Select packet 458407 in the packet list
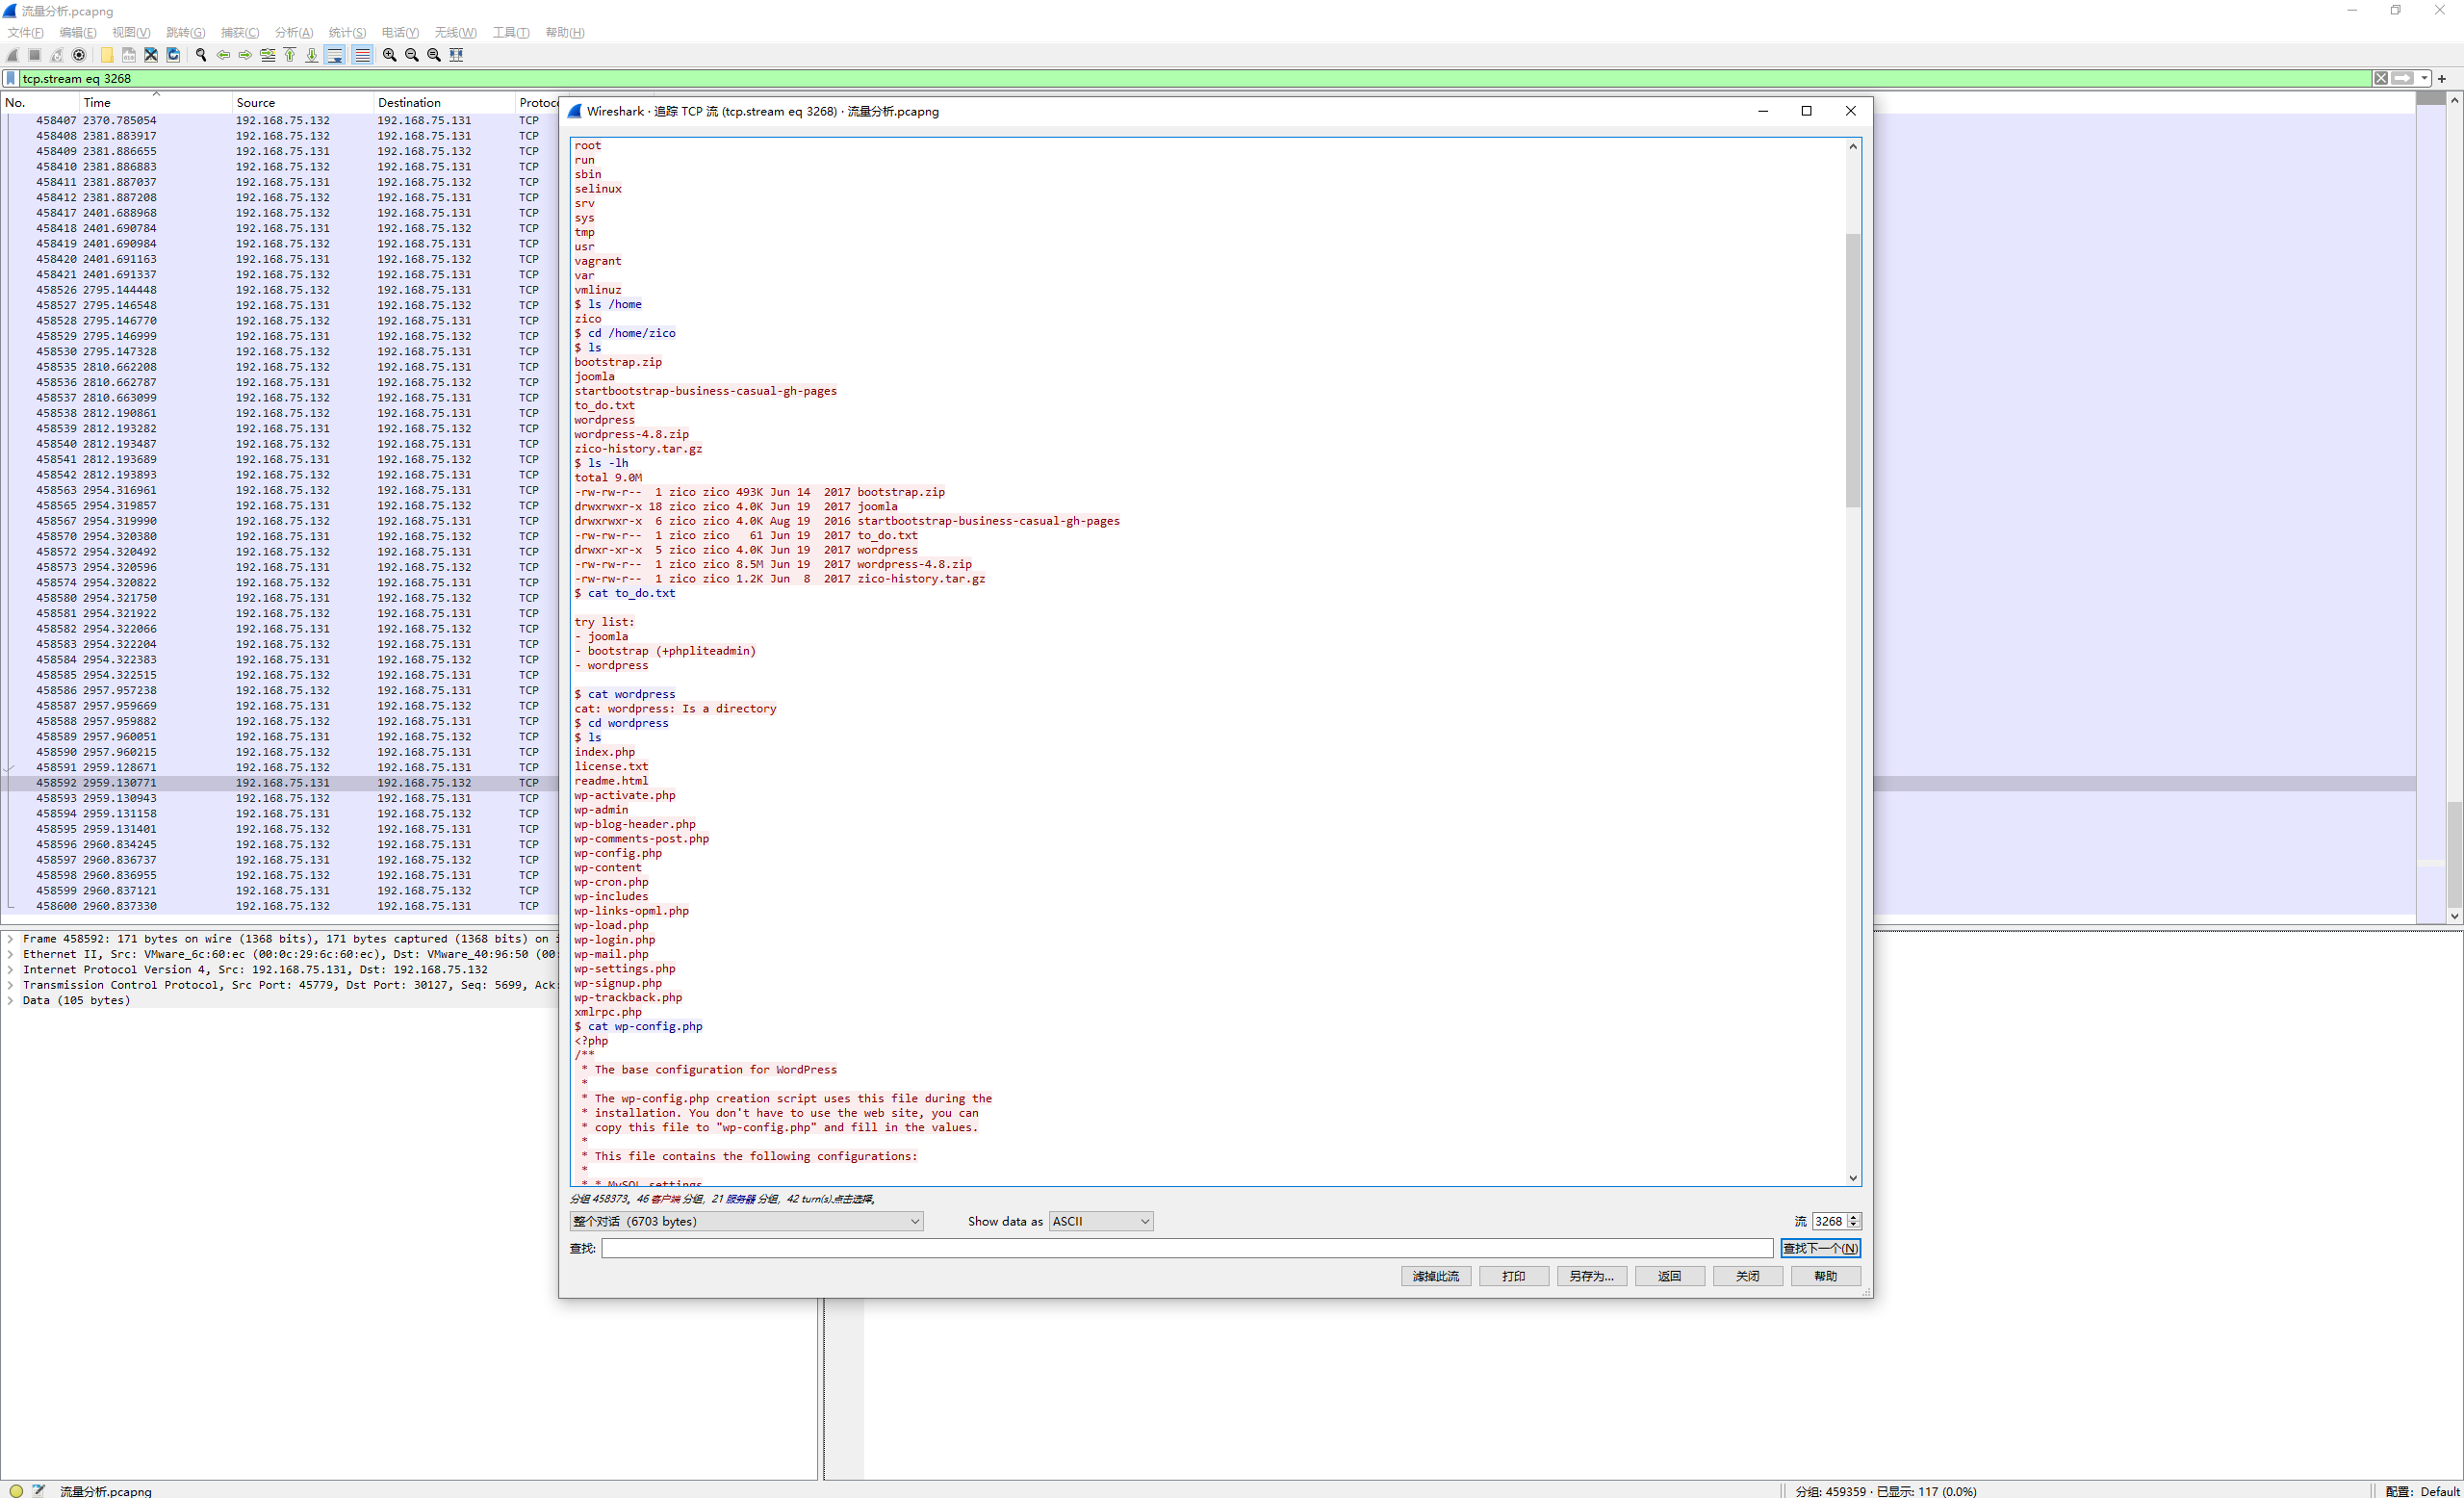Viewport: 2464px width, 1498px height. (x=280, y=120)
